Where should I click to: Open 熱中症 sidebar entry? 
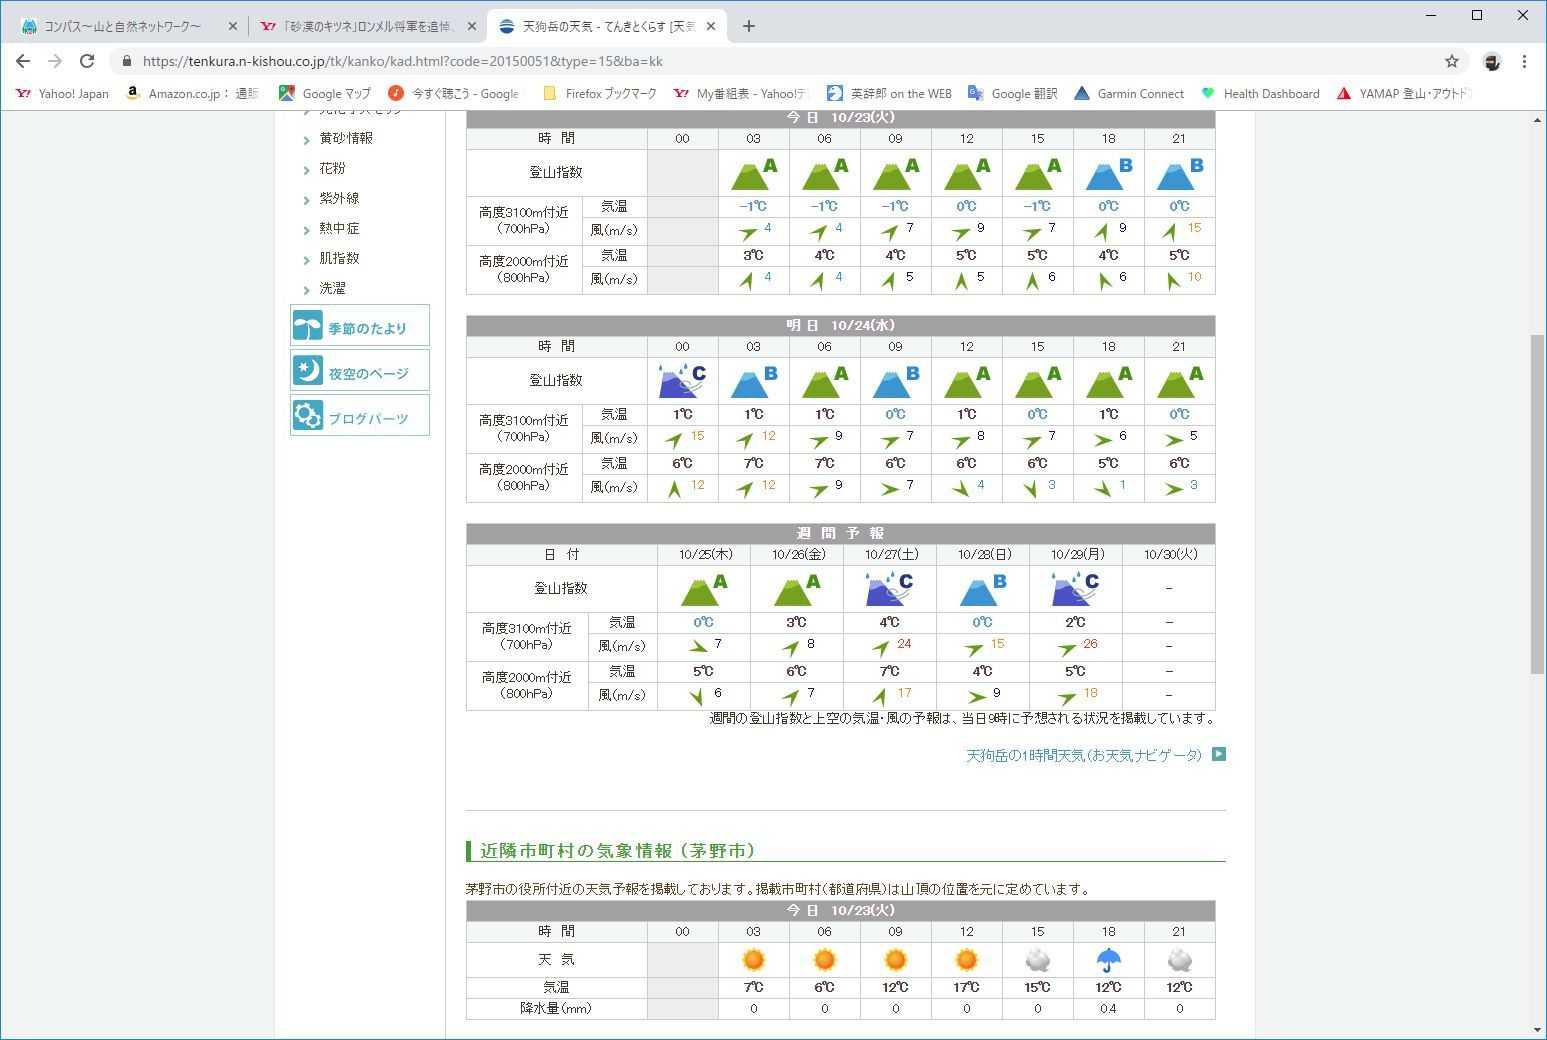pos(339,229)
